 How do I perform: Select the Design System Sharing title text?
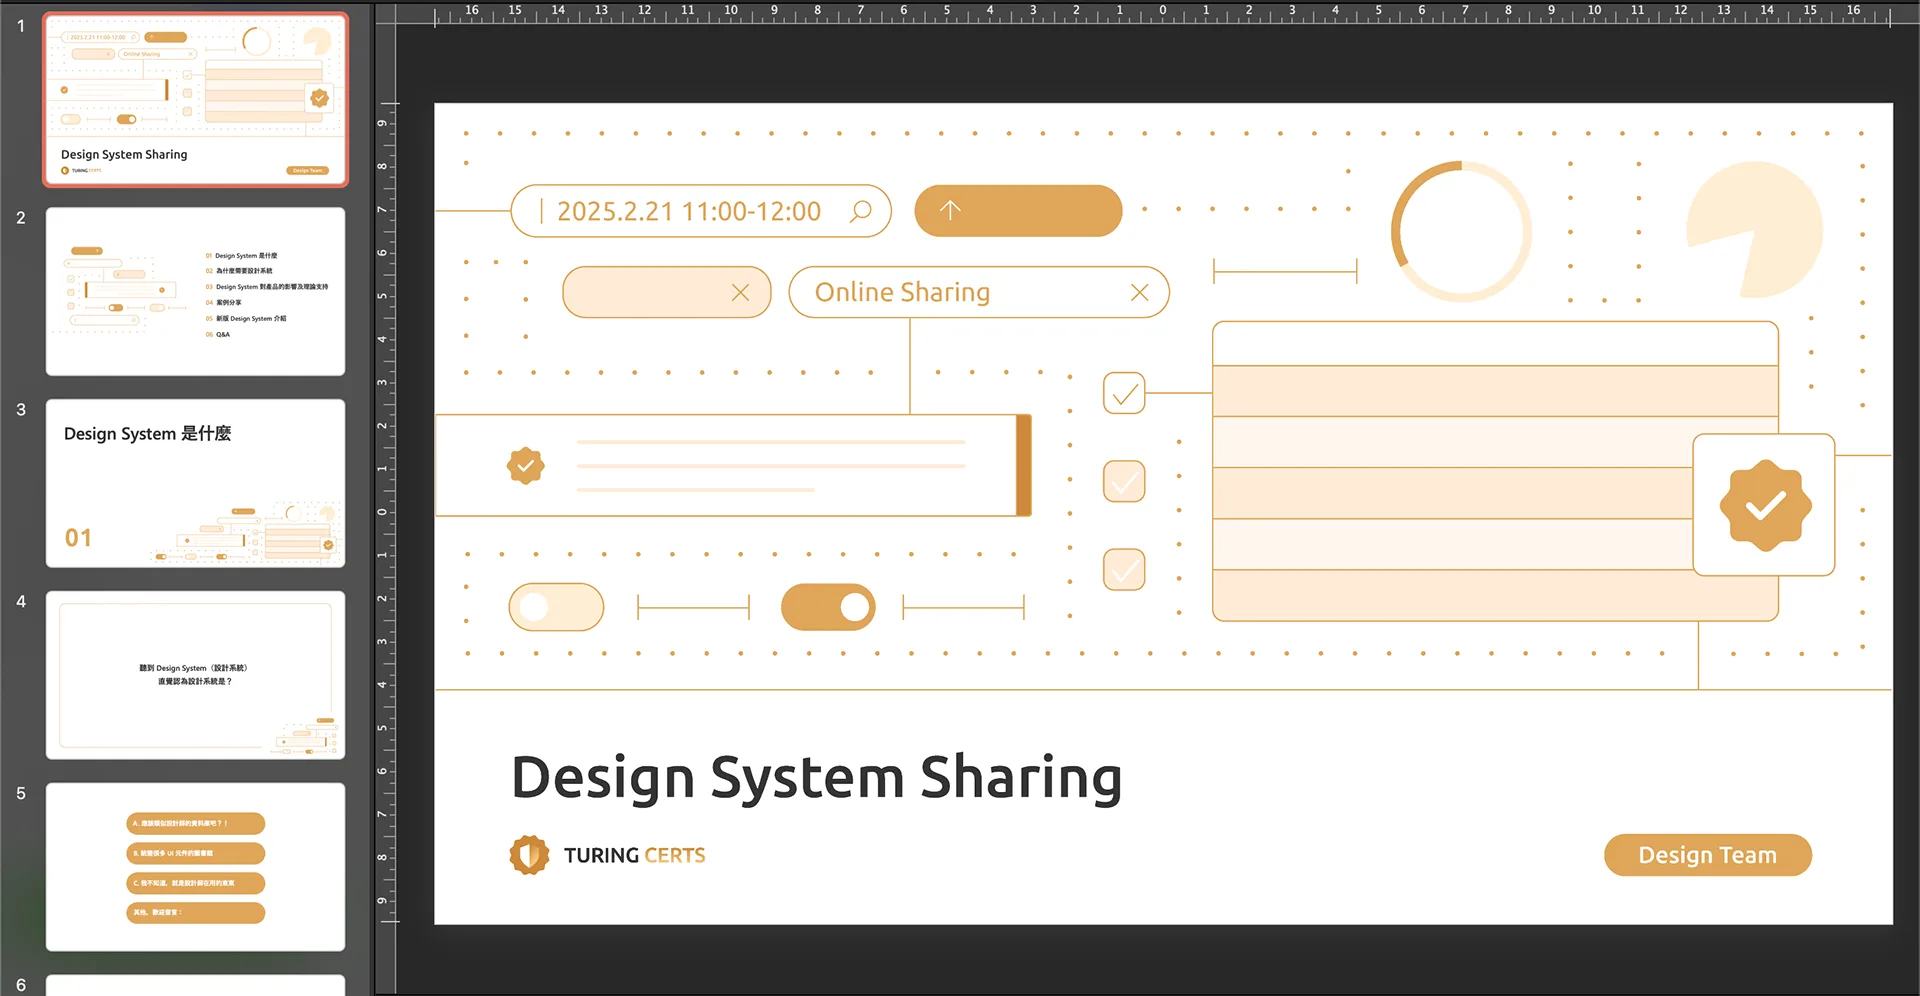coord(816,778)
